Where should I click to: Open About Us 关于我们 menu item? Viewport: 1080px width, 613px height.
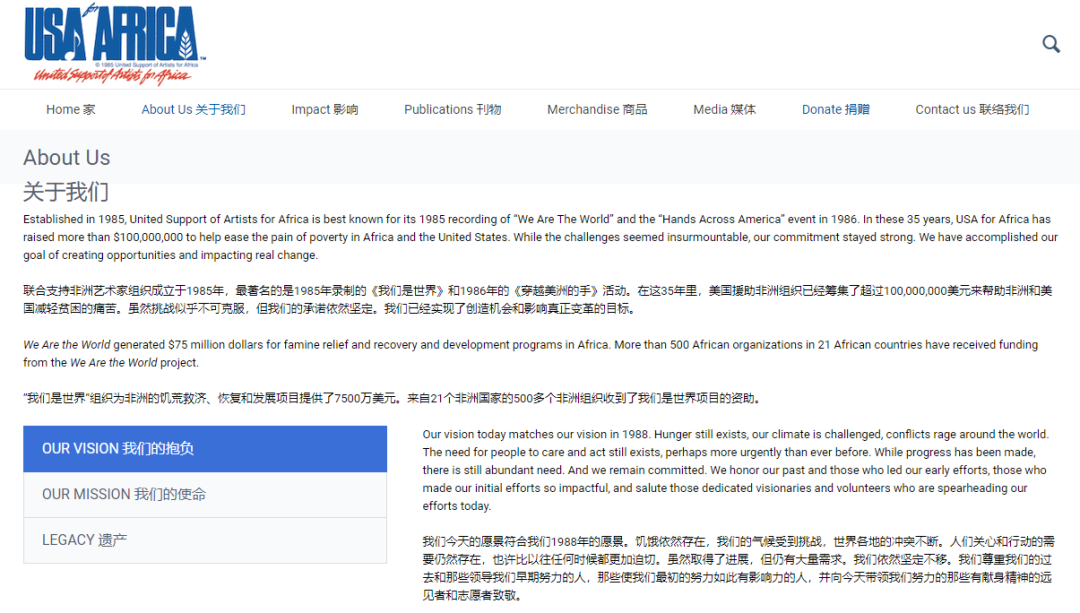(x=194, y=110)
